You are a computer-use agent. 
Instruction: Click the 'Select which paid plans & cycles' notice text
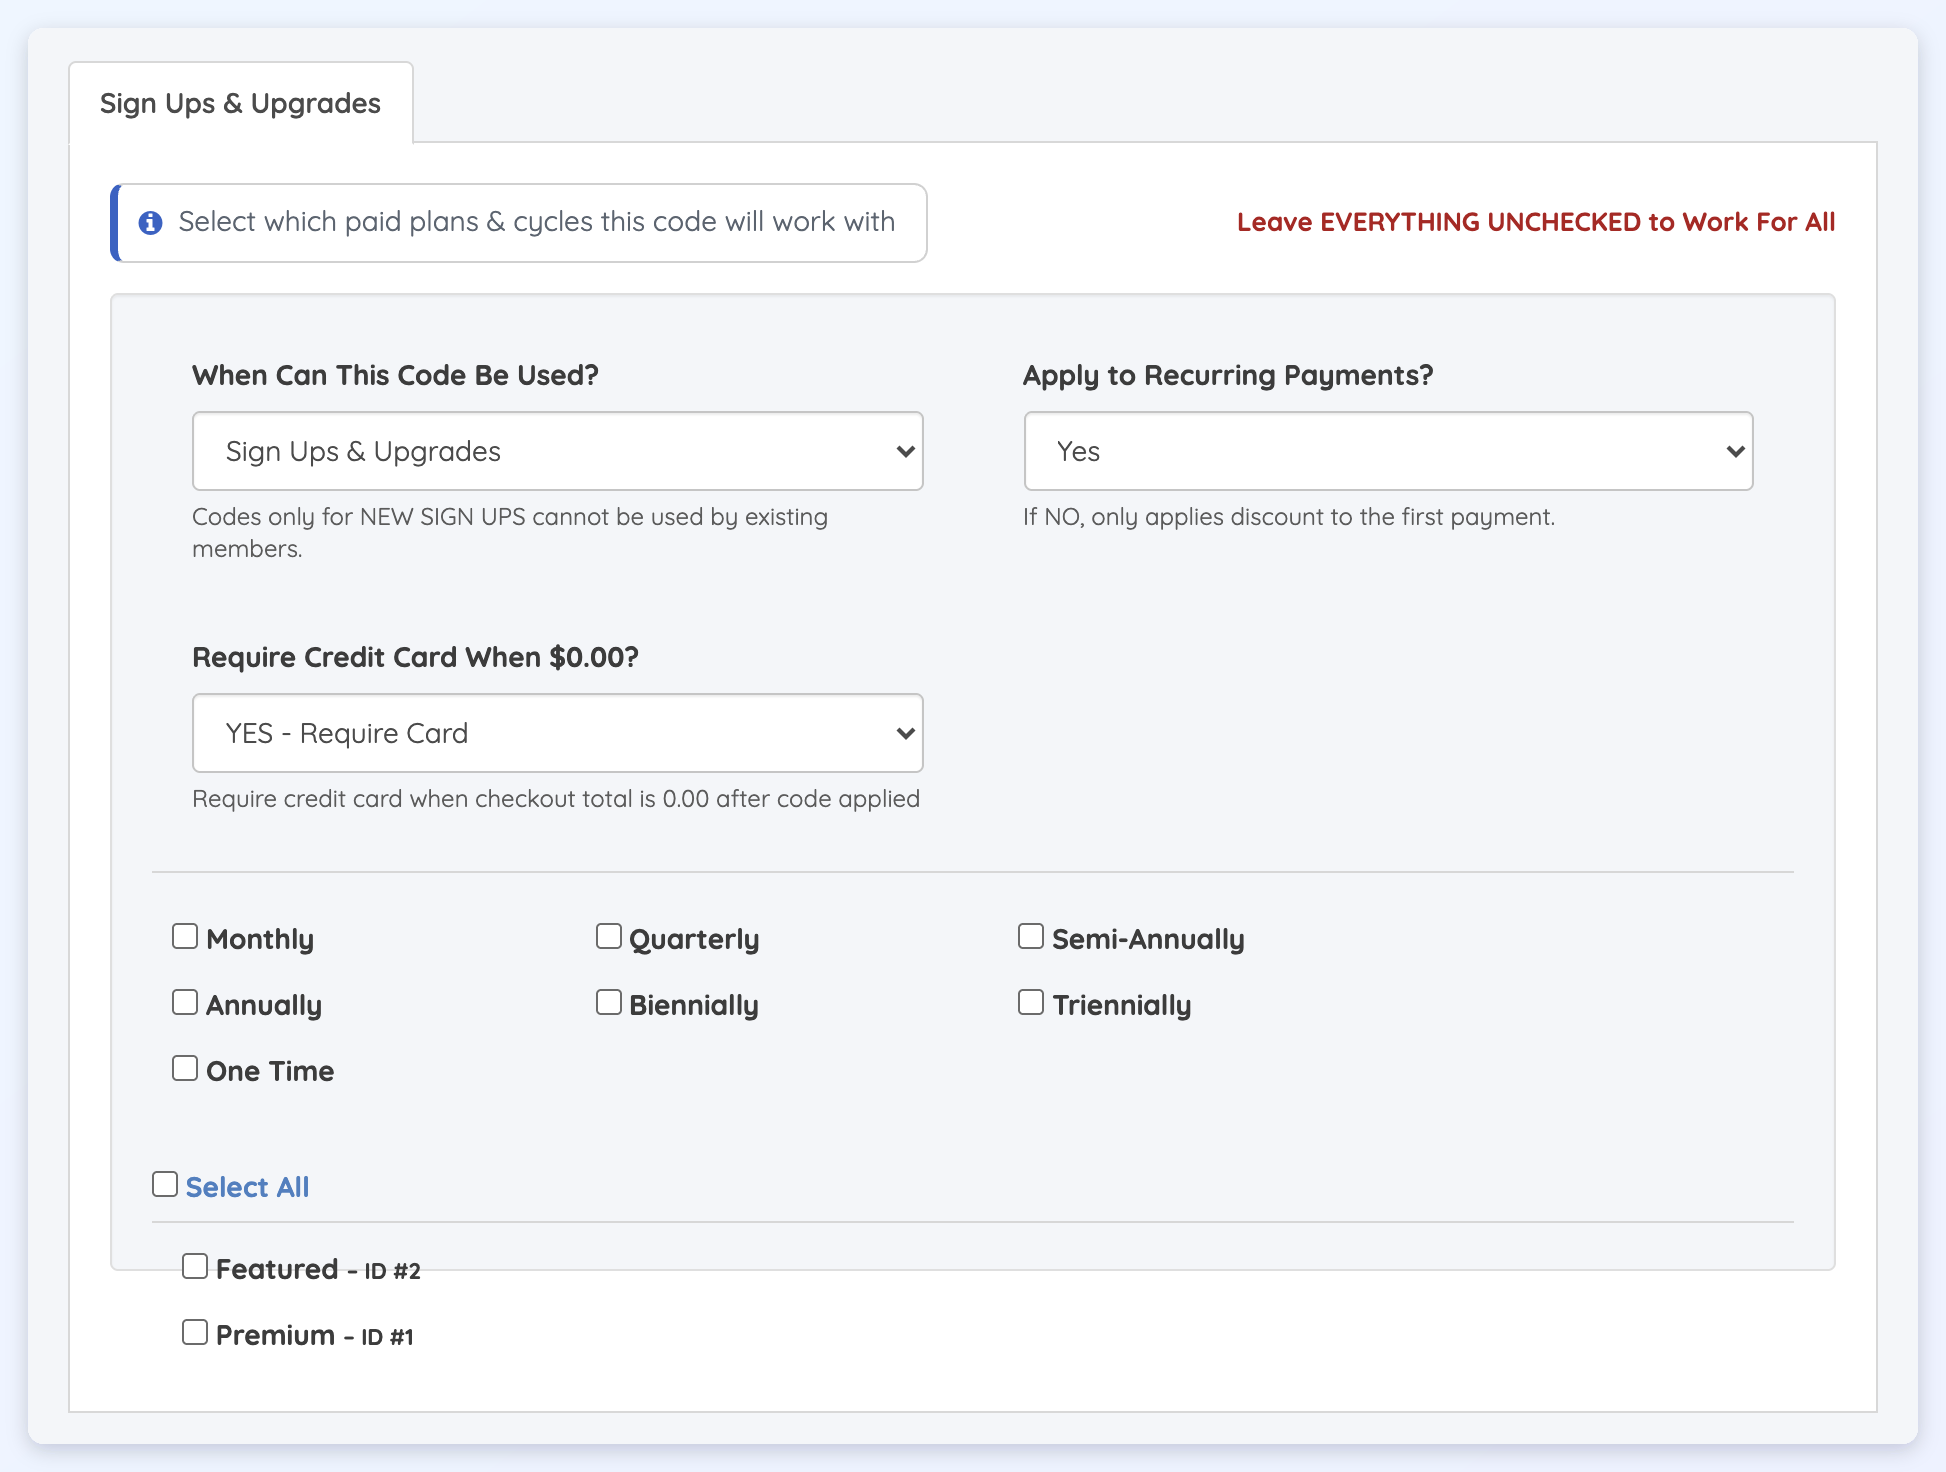click(537, 222)
